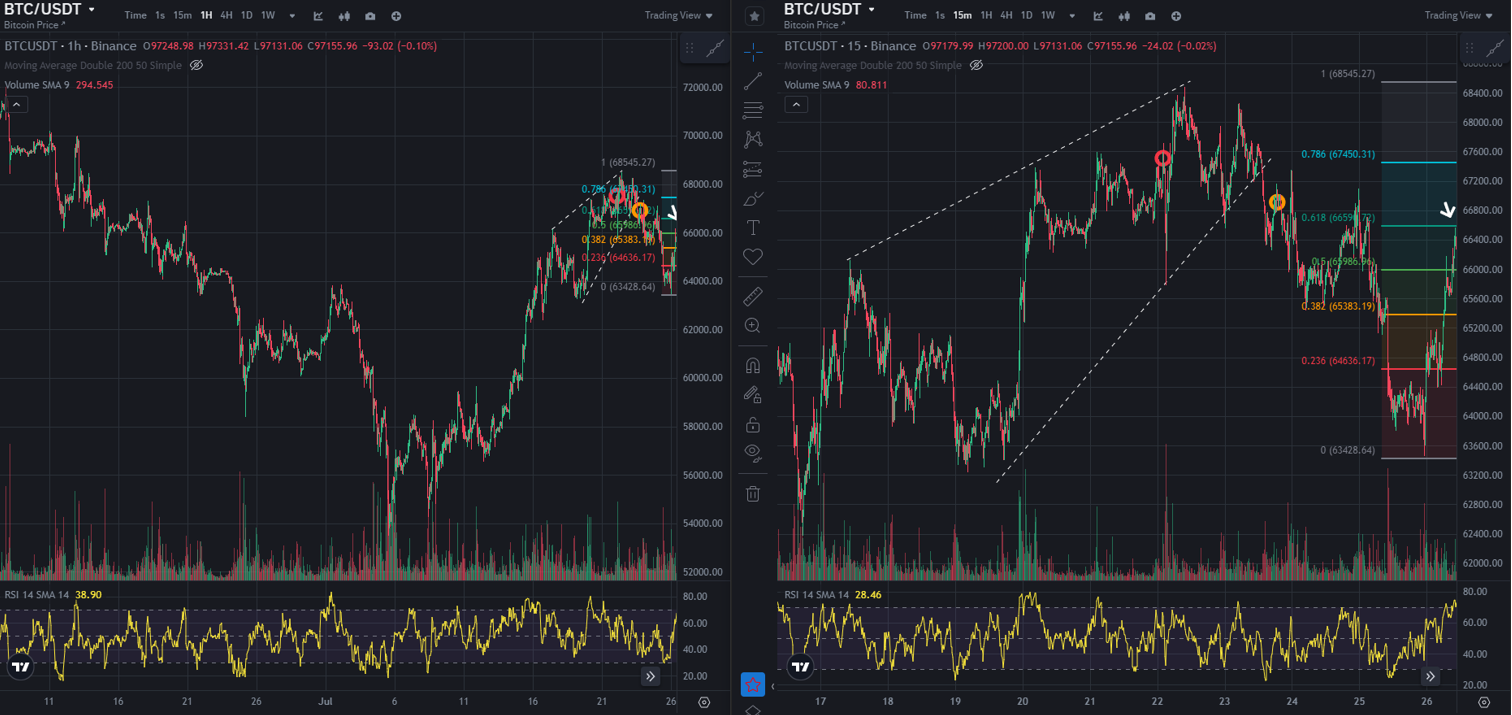Viewport: 1512px width, 715px height.
Task: Open the Fibonacci retracement tool group
Action: click(x=753, y=110)
